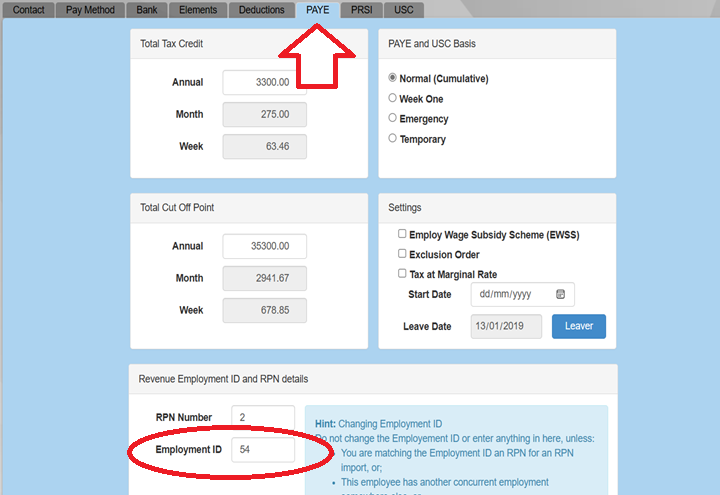Screen dimensions: 720x495
Task: Click the RPN Number input field
Action: click(x=263, y=418)
